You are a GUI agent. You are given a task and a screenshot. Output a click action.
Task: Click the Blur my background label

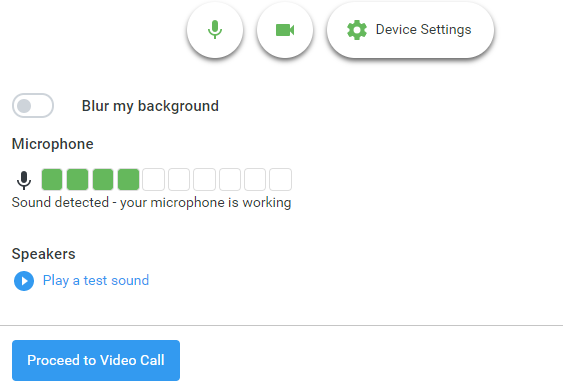point(150,106)
